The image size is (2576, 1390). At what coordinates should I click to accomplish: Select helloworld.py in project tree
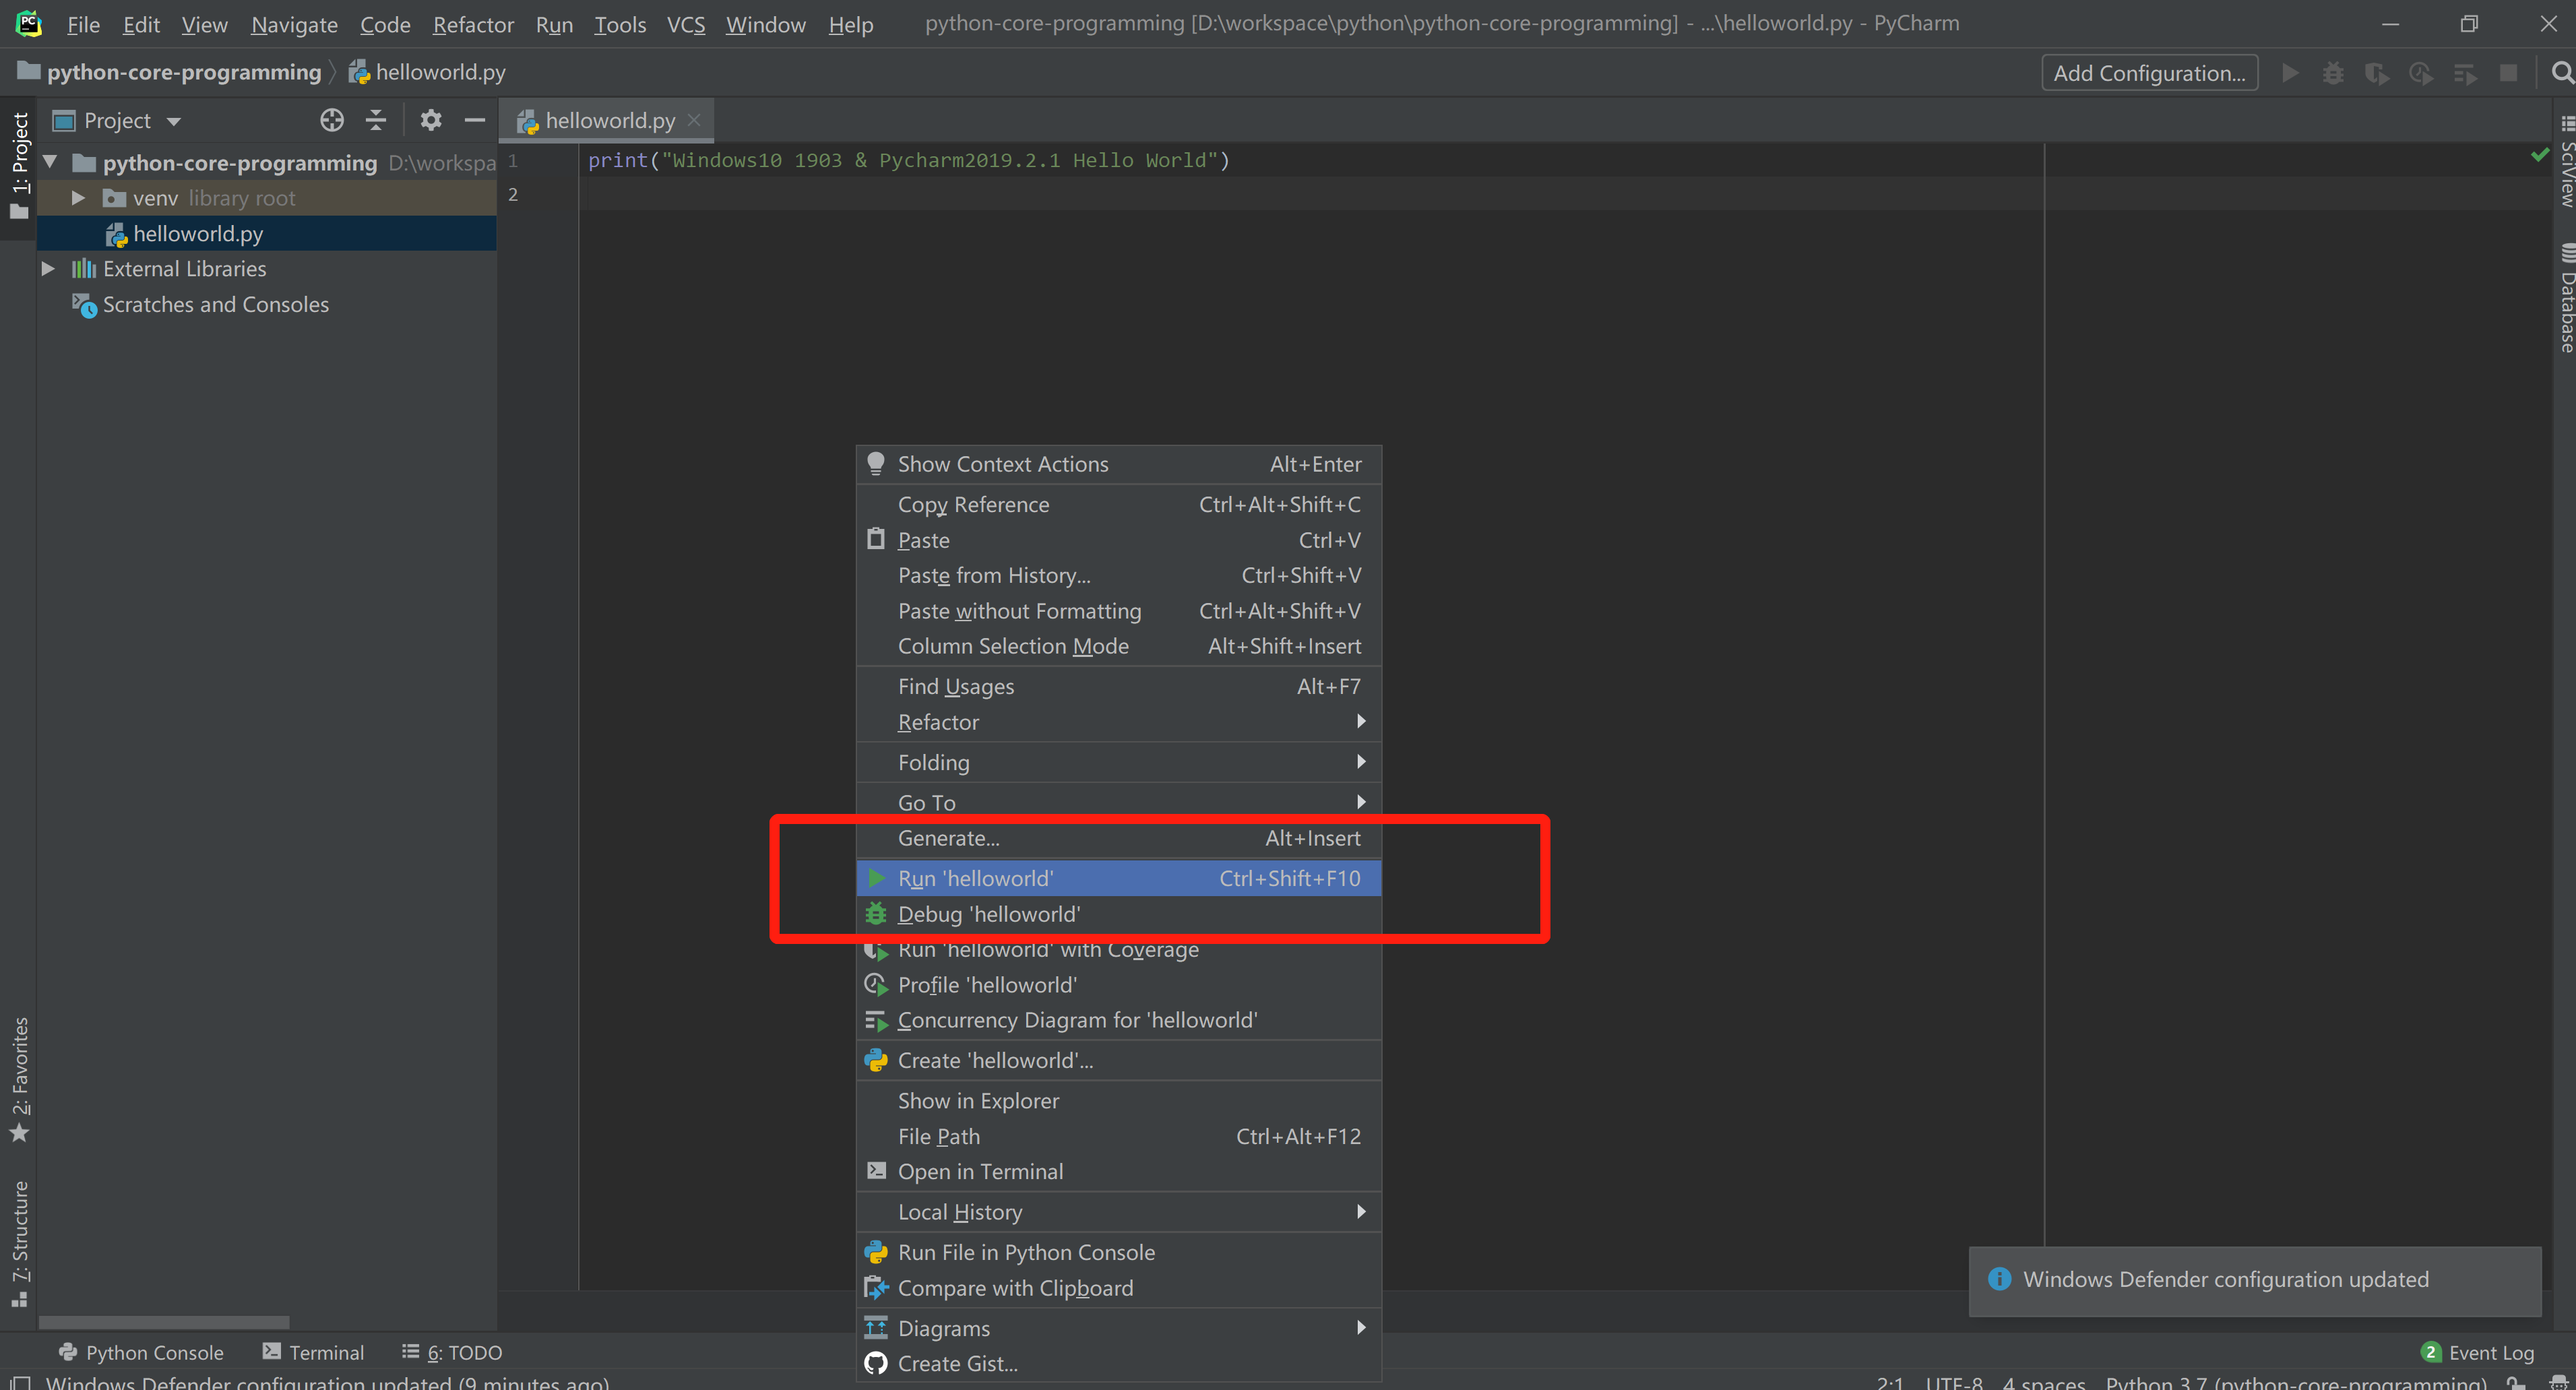point(267,233)
